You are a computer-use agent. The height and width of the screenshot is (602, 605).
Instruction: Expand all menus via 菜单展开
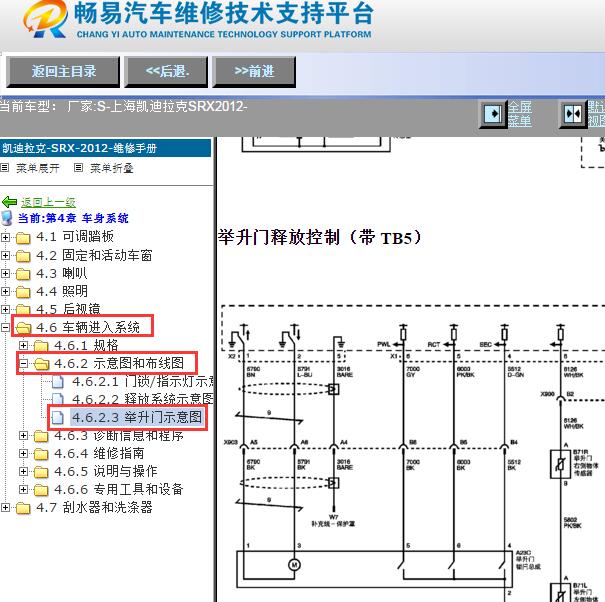[38, 168]
